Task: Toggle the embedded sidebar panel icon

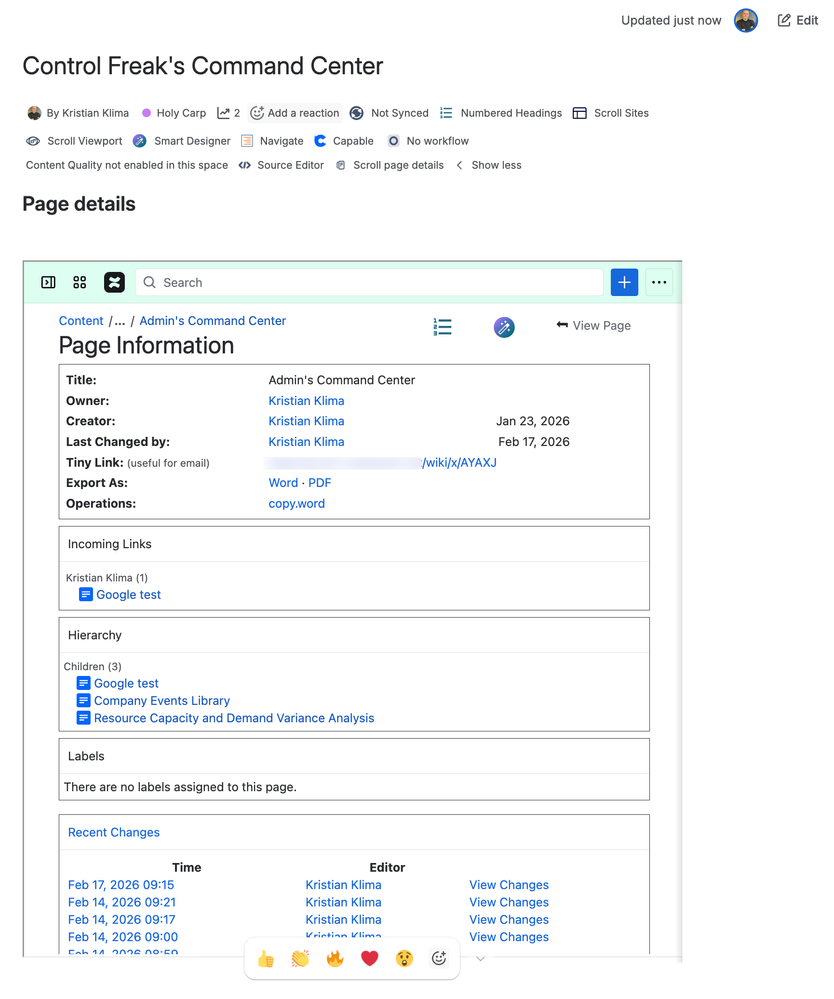Action: coord(48,282)
